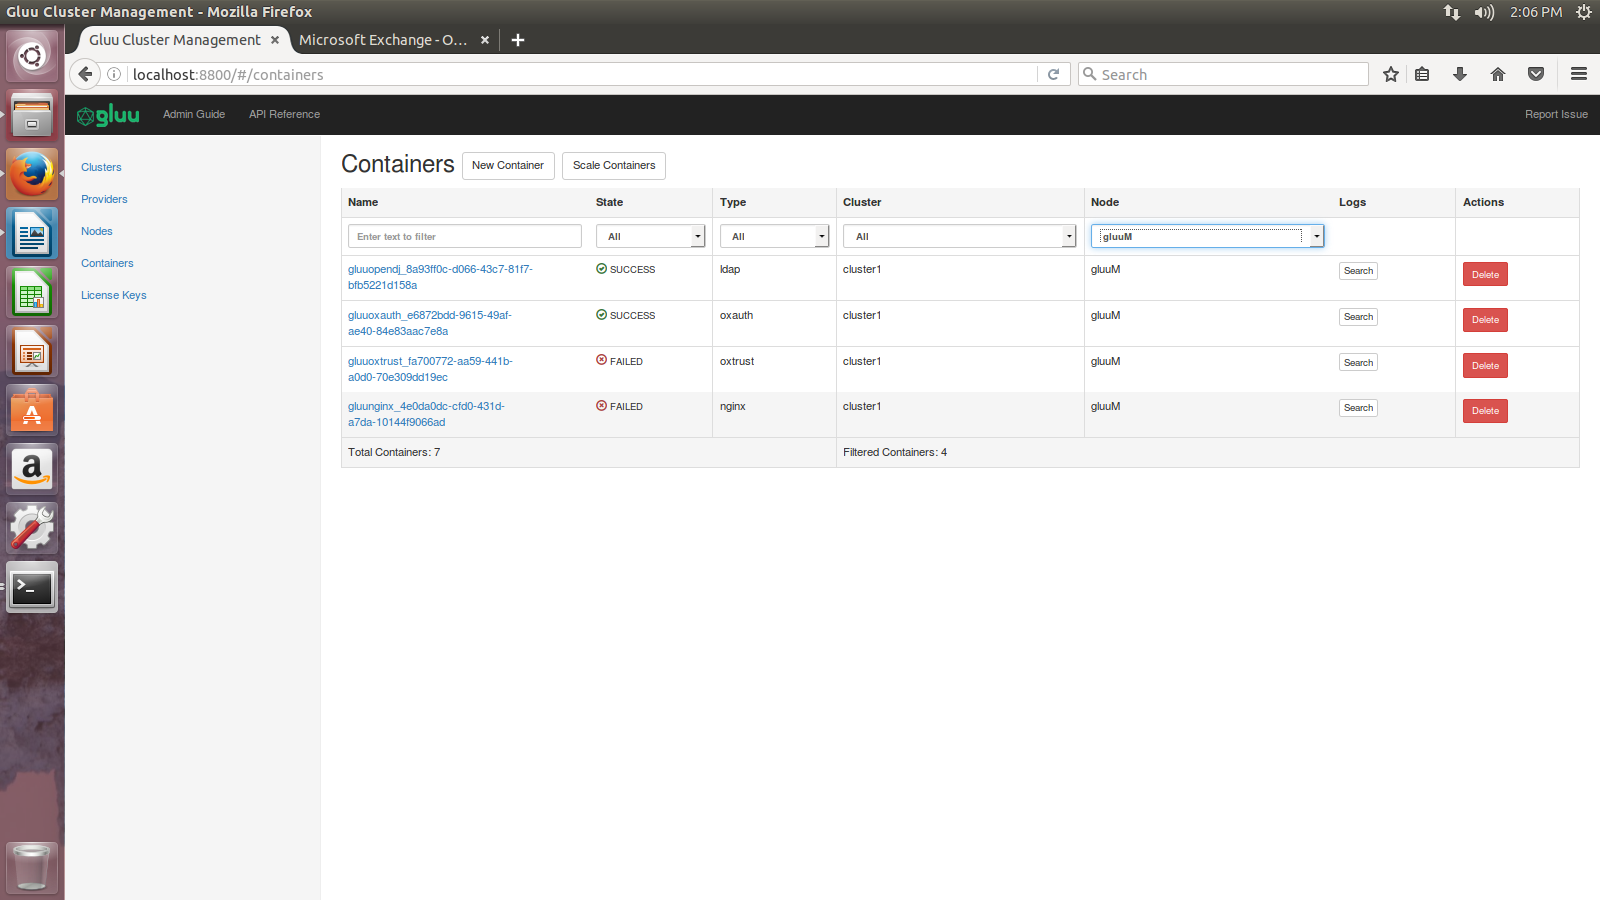Navigate to Clusters in sidebar
Screen dimensions: 1600x900
[101, 167]
